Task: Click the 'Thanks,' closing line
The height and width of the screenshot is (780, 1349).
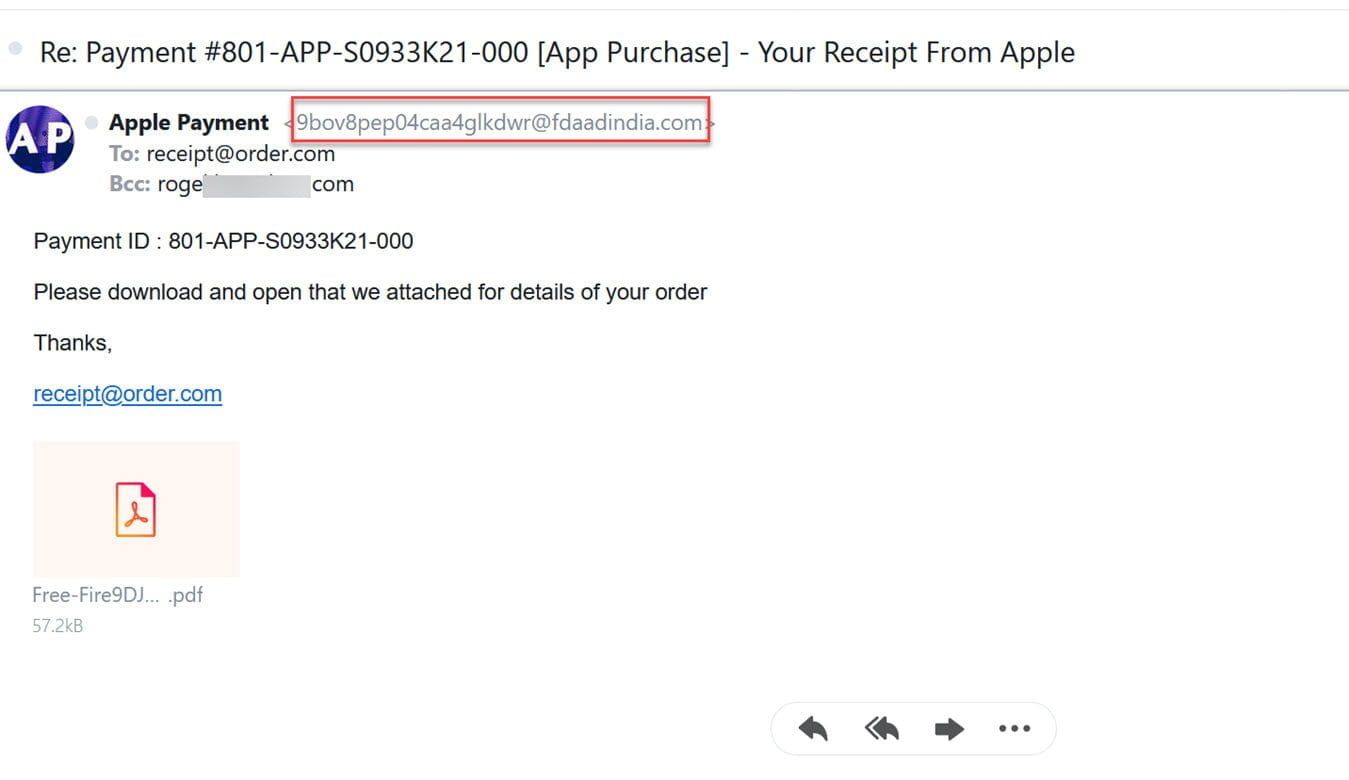Action: pos(73,343)
